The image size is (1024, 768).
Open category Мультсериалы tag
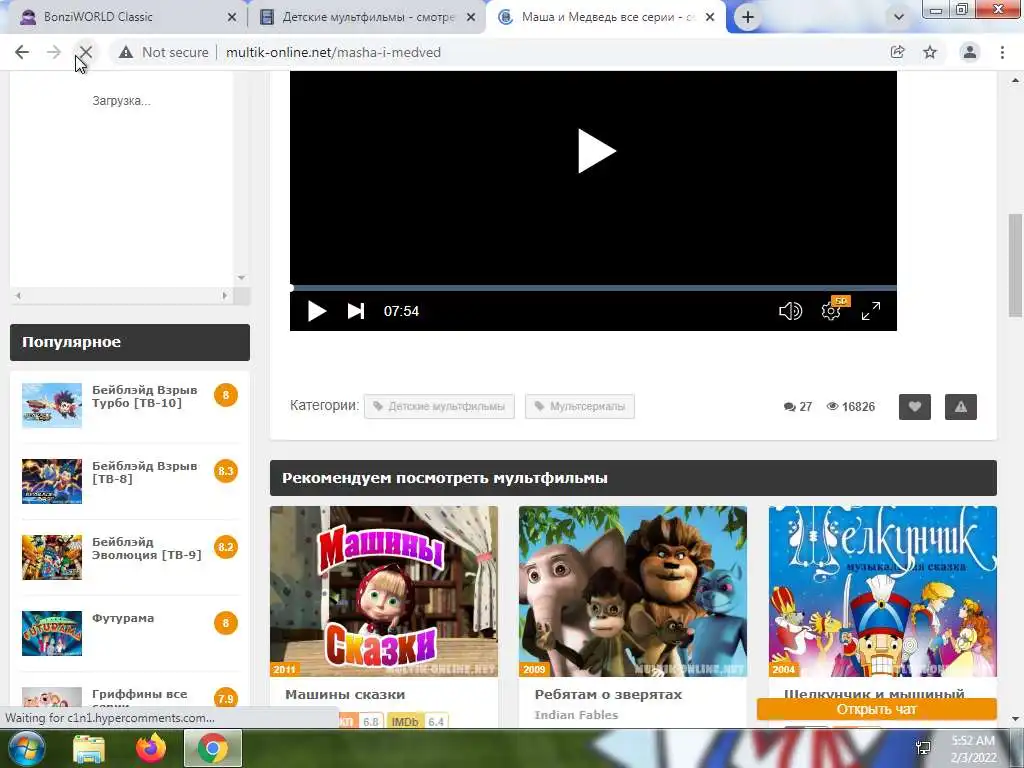[580, 406]
